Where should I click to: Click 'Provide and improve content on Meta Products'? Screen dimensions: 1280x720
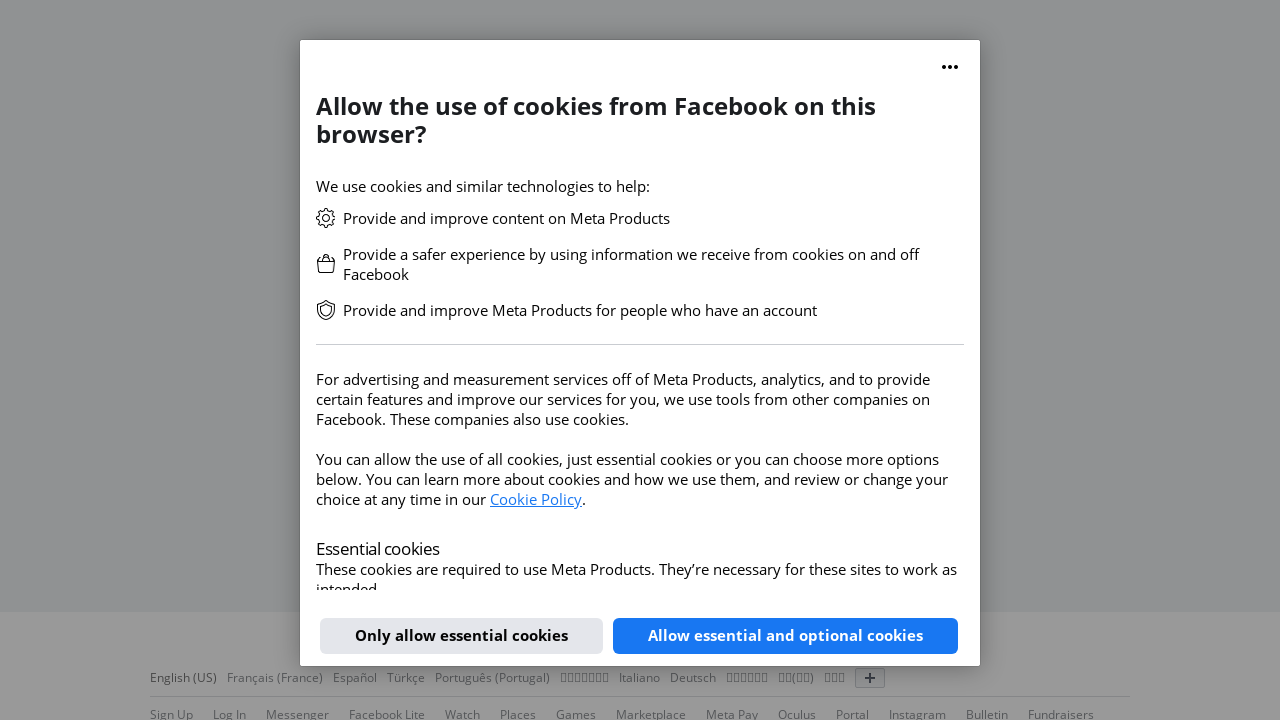[506, 218]
